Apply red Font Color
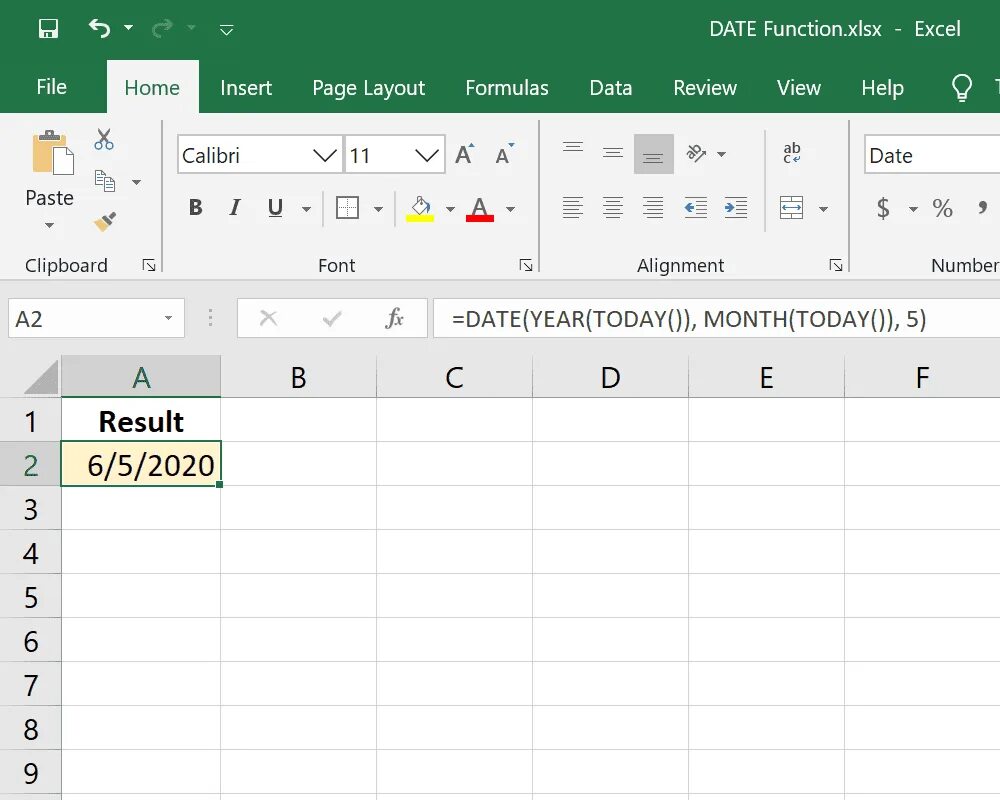The width and height of the screenshot is (1000, 800). click(480, 209)
